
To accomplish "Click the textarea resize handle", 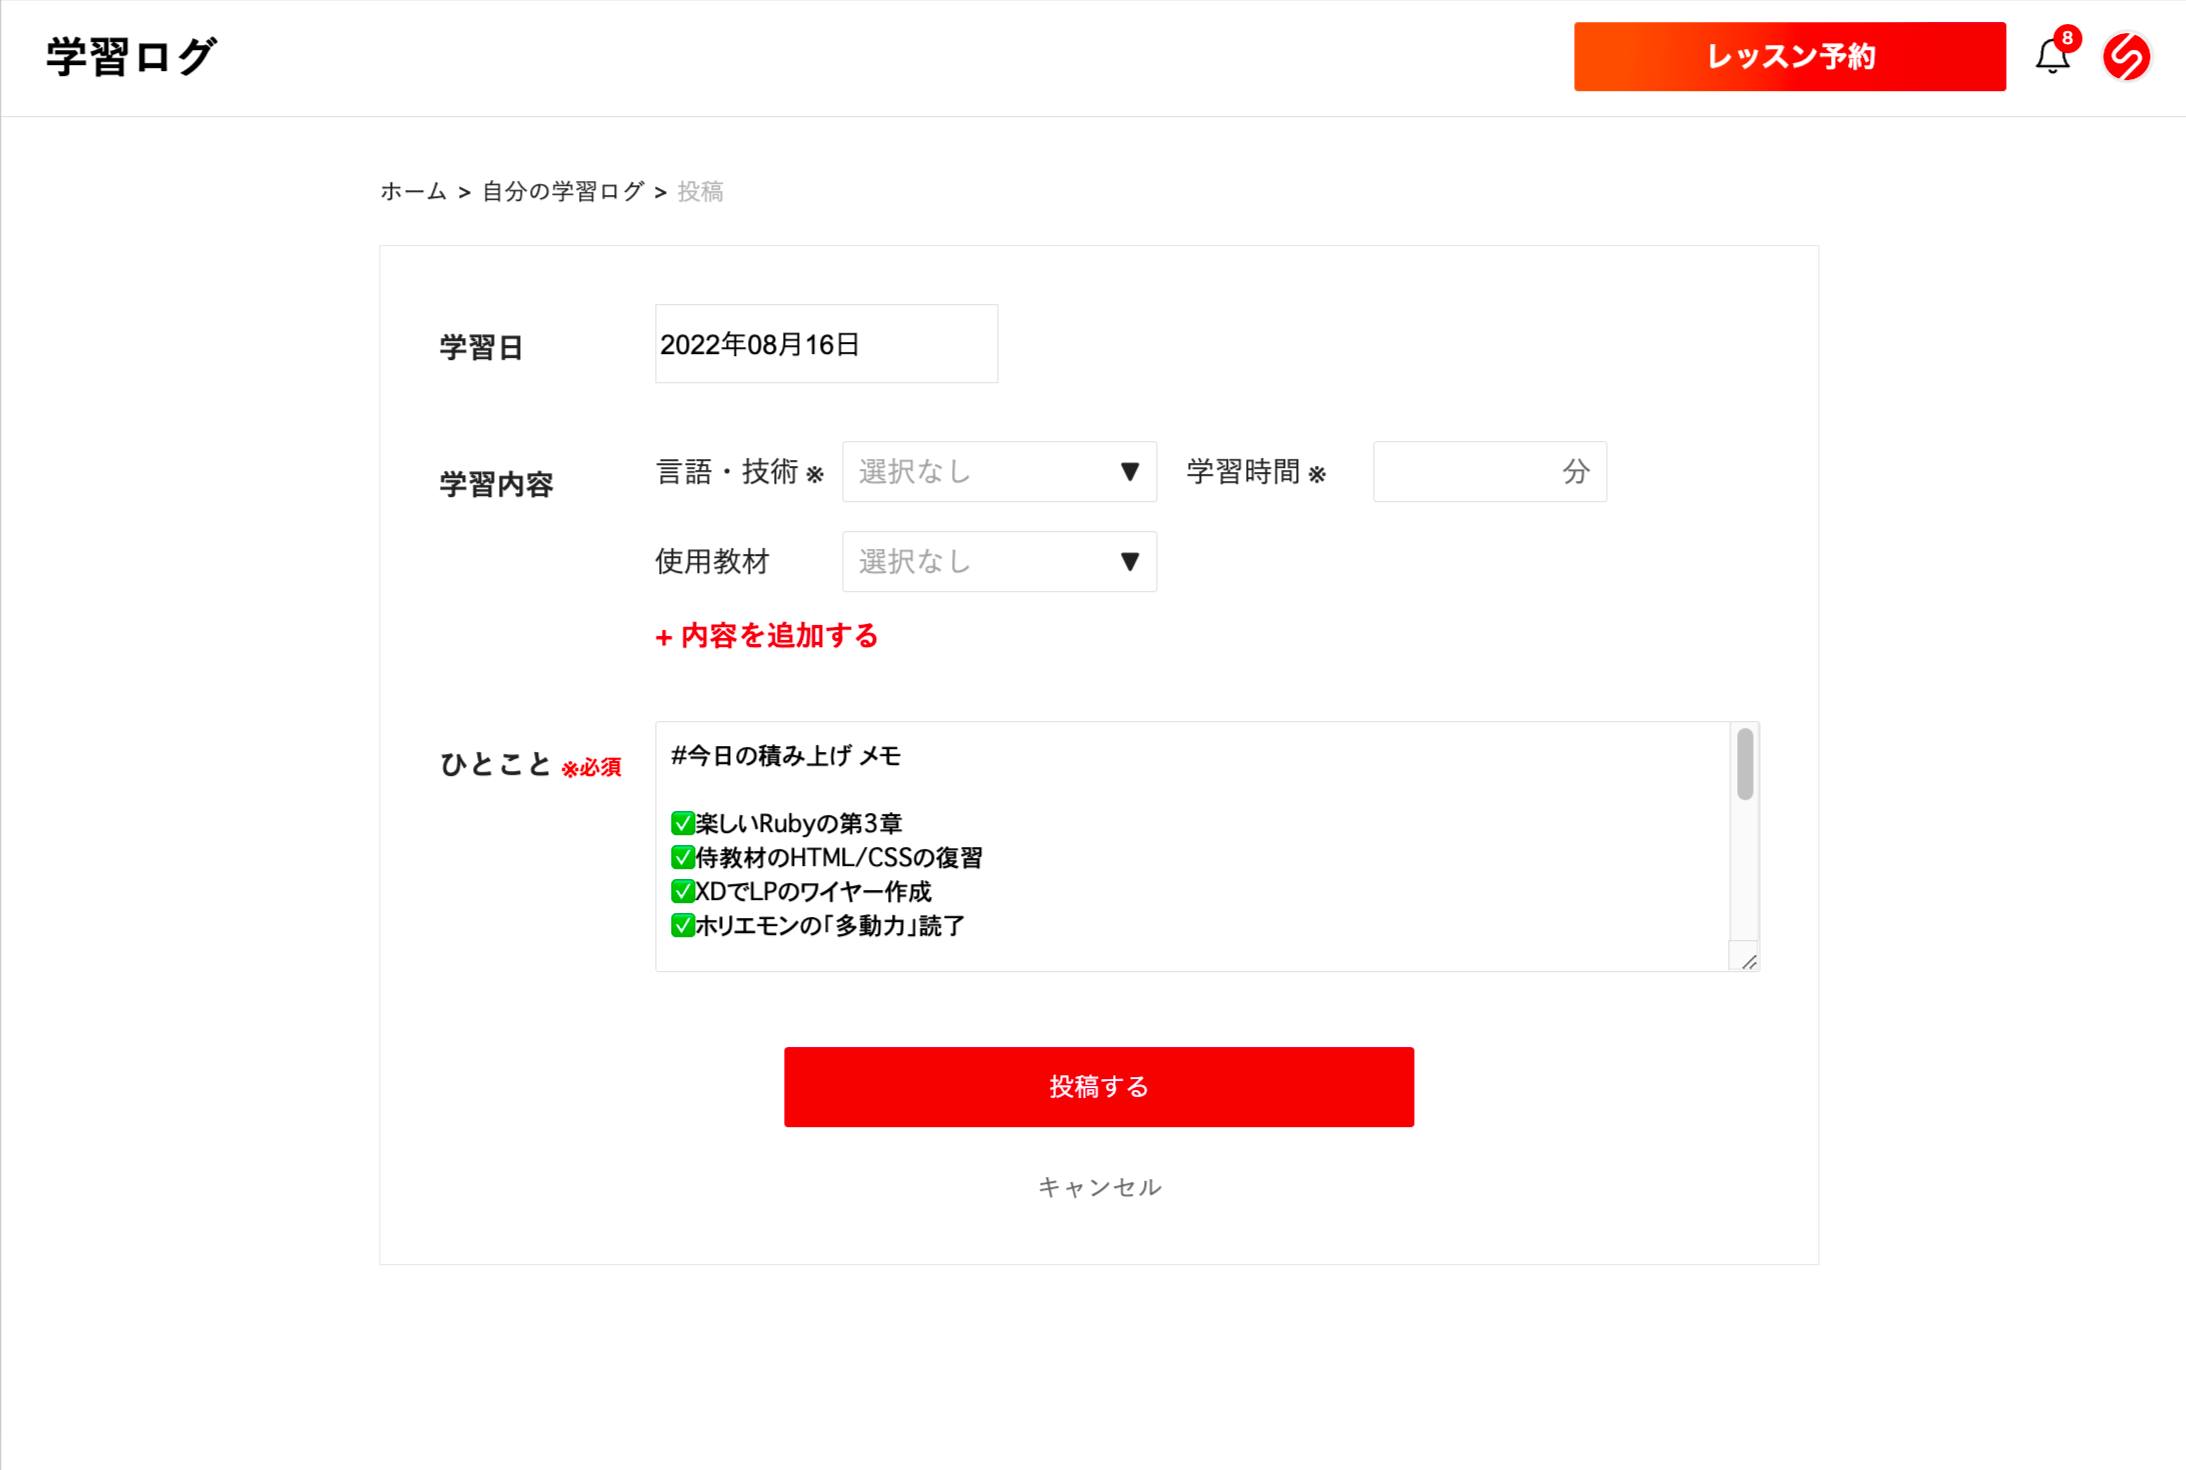I will [1748, 961].
